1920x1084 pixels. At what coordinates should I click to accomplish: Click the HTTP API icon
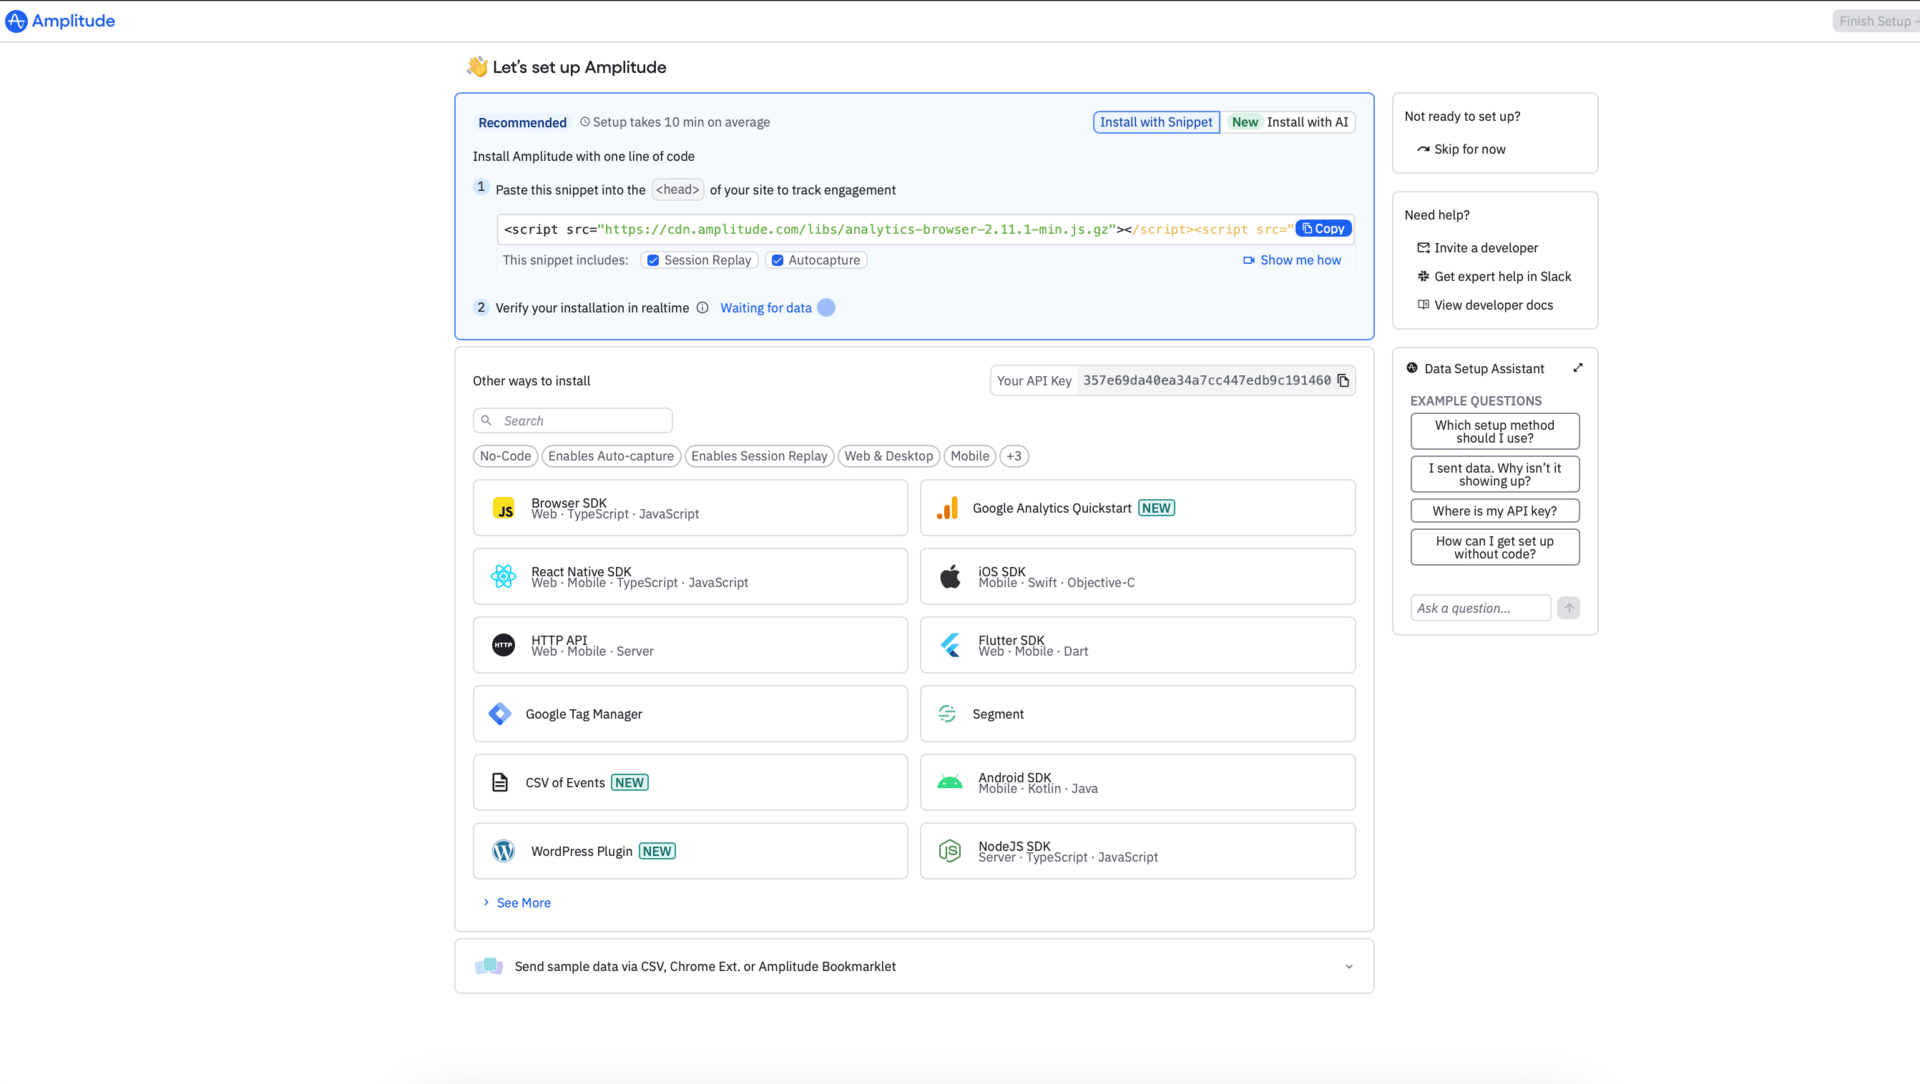(504, 645)
